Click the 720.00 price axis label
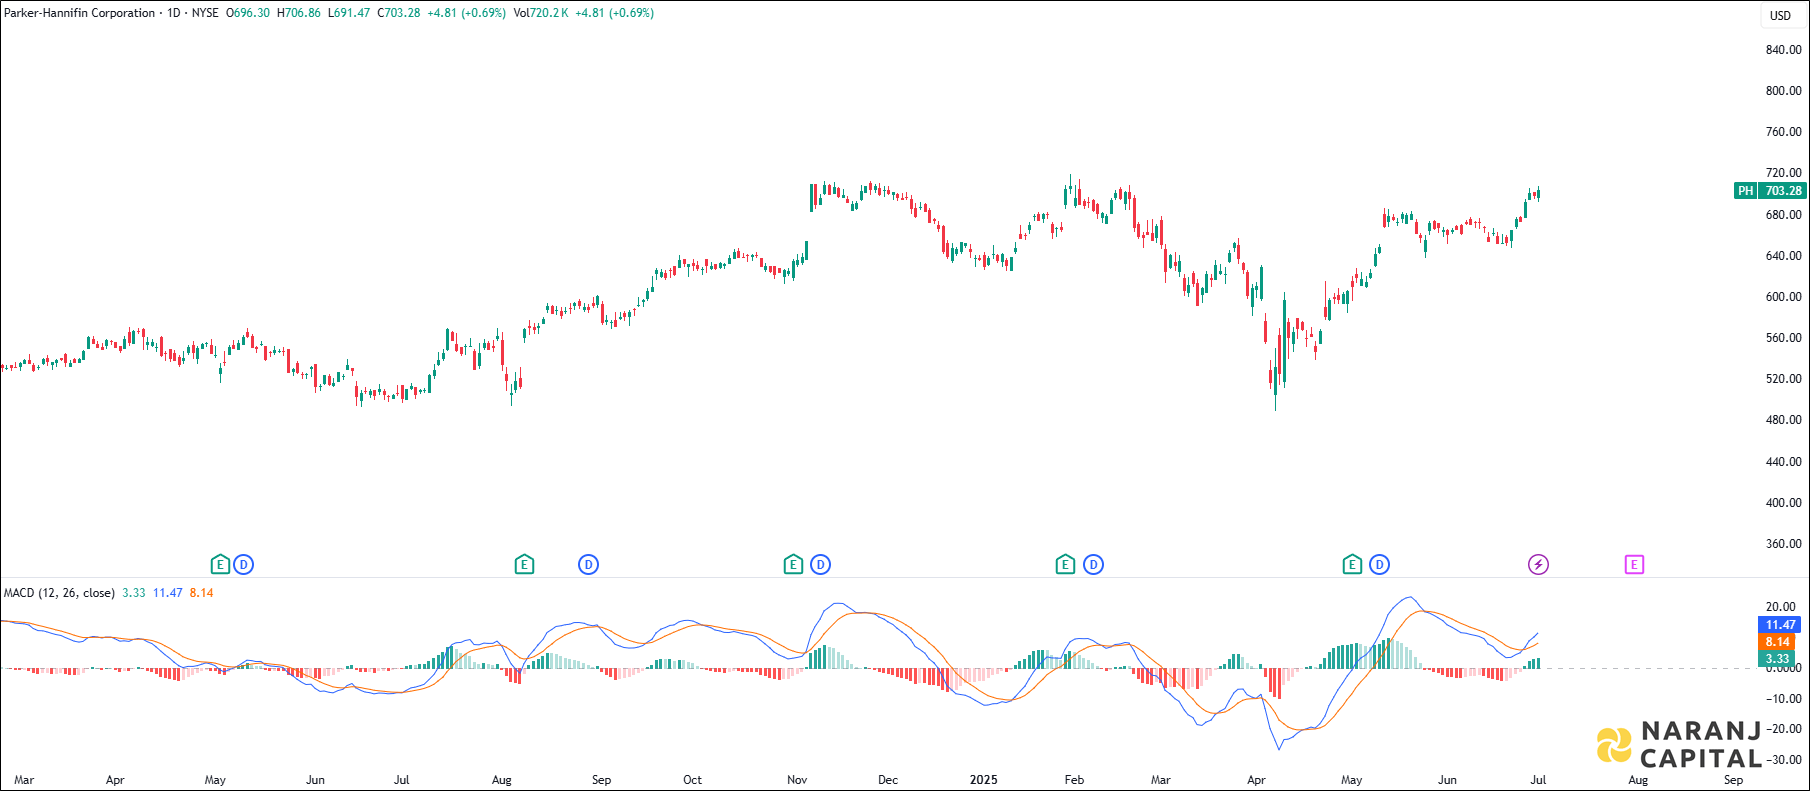 pos(1783,173)
